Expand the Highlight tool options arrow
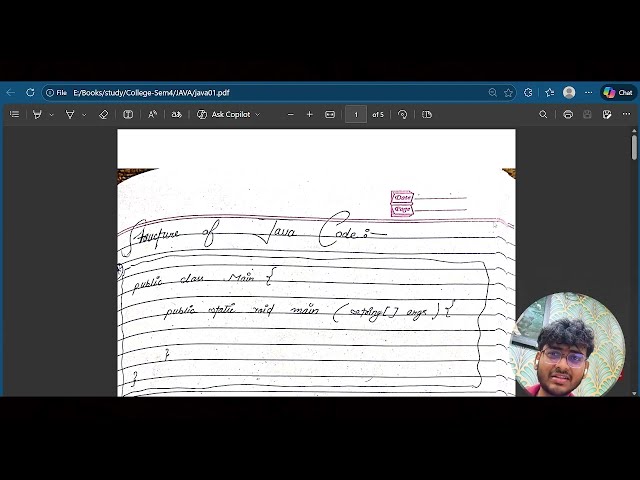Image resolution: width=640 pixels, height=480 pixels. [x=51, y=115]
